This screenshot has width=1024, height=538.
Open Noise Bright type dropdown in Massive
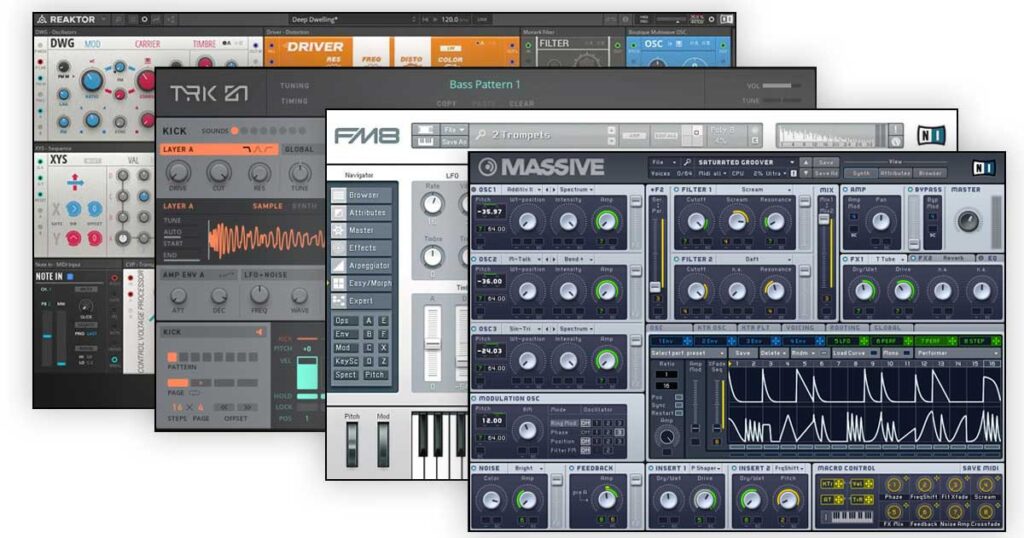tap(528, 468)
